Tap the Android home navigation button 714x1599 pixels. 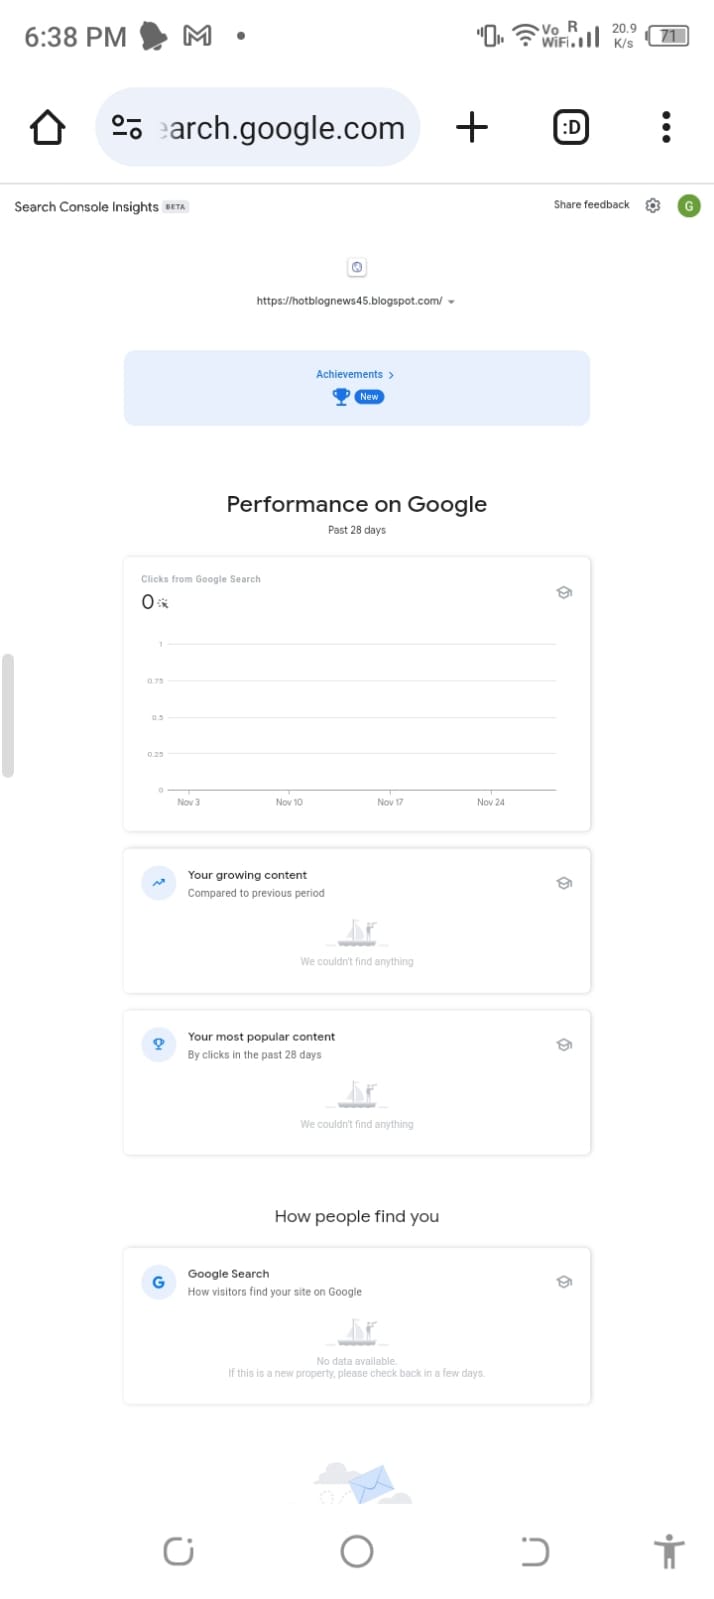[x=357, y=1551]
